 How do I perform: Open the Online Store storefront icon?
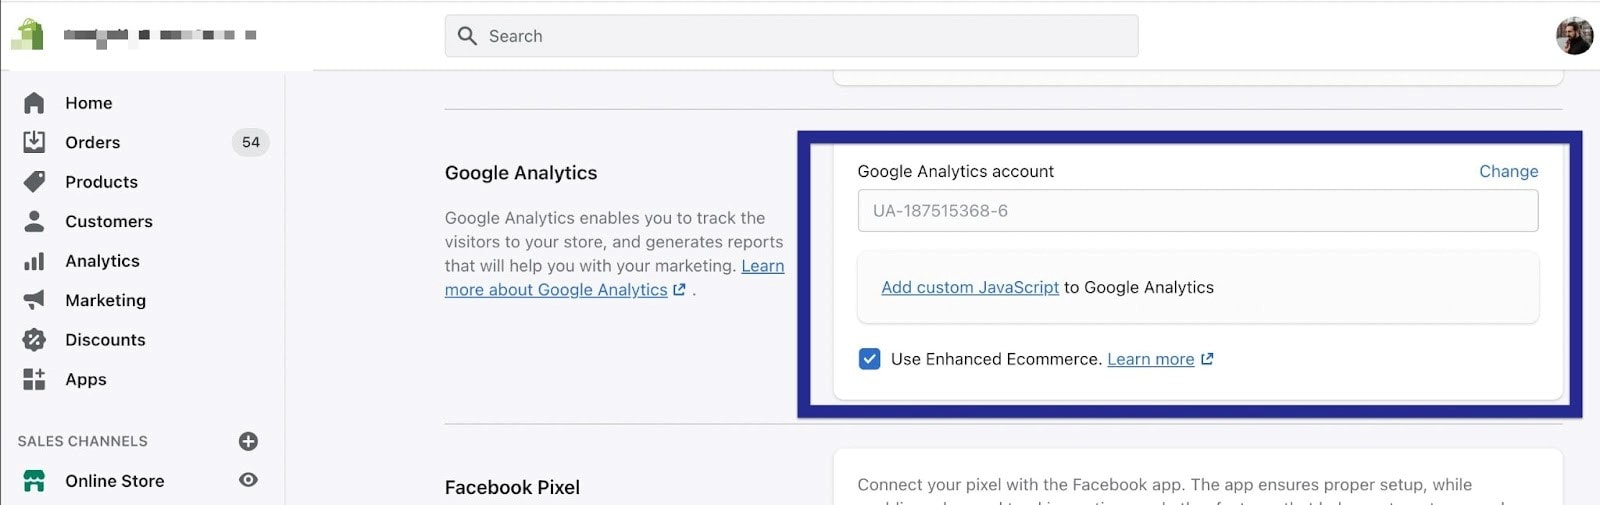tap(34, 481)
